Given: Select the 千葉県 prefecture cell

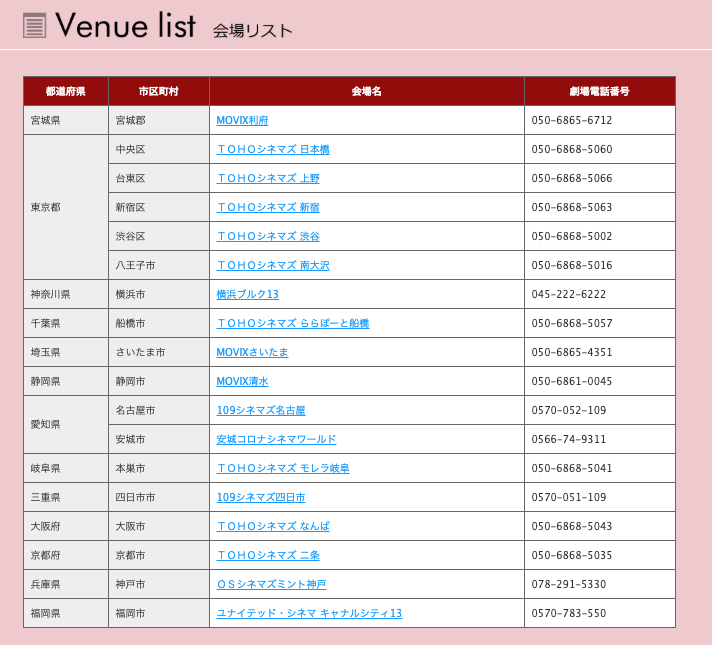Looking at the screenshot, I should (66, 323).
